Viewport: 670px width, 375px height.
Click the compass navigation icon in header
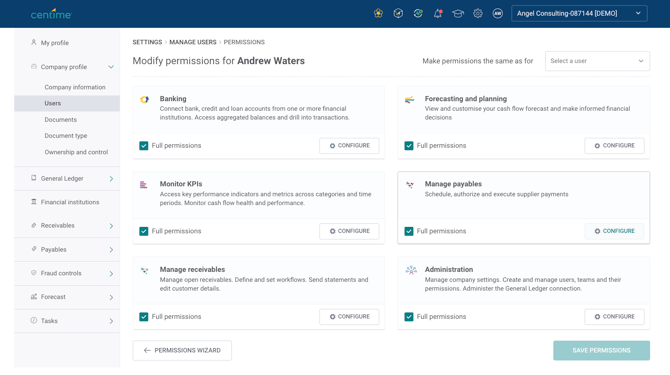point(398,14)
